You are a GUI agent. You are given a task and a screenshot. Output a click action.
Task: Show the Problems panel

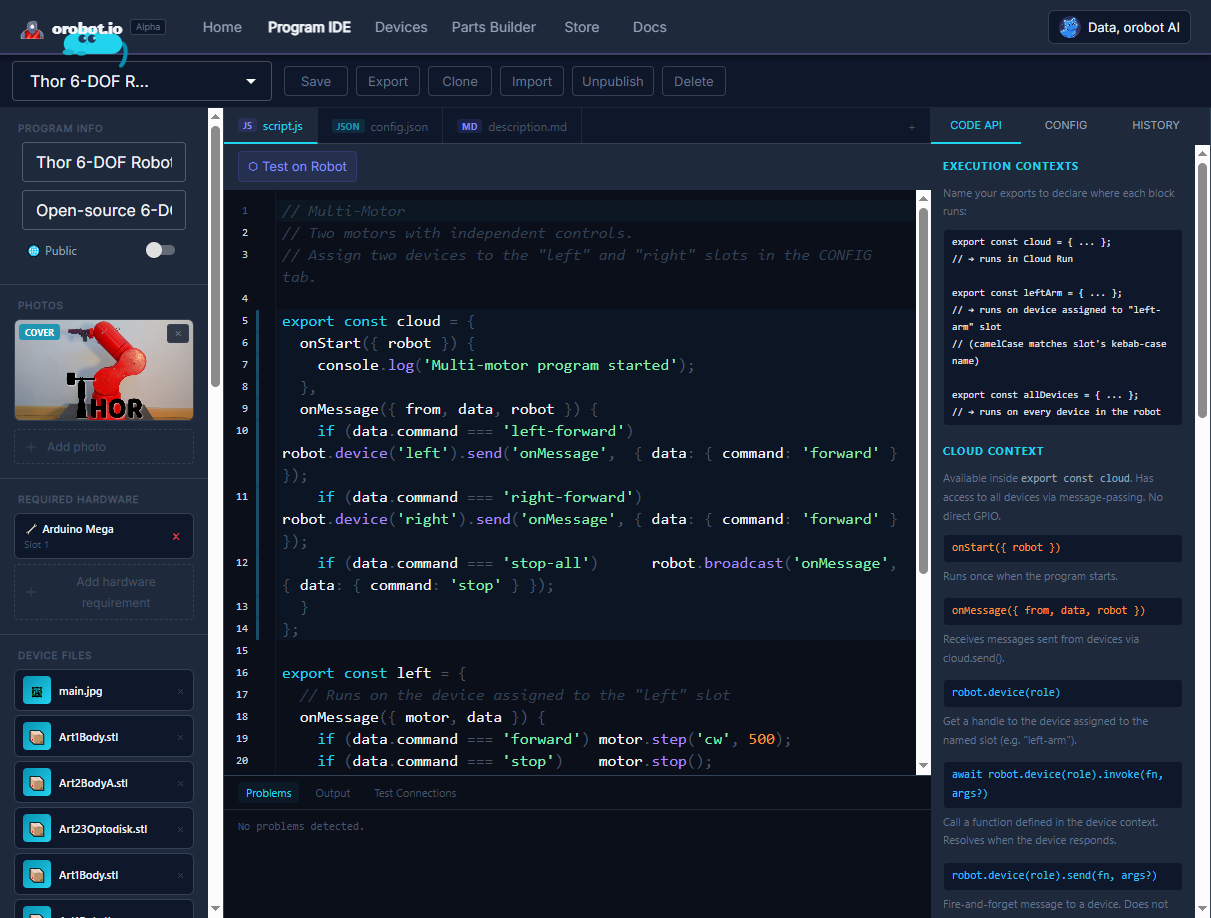tap(269, 793)
